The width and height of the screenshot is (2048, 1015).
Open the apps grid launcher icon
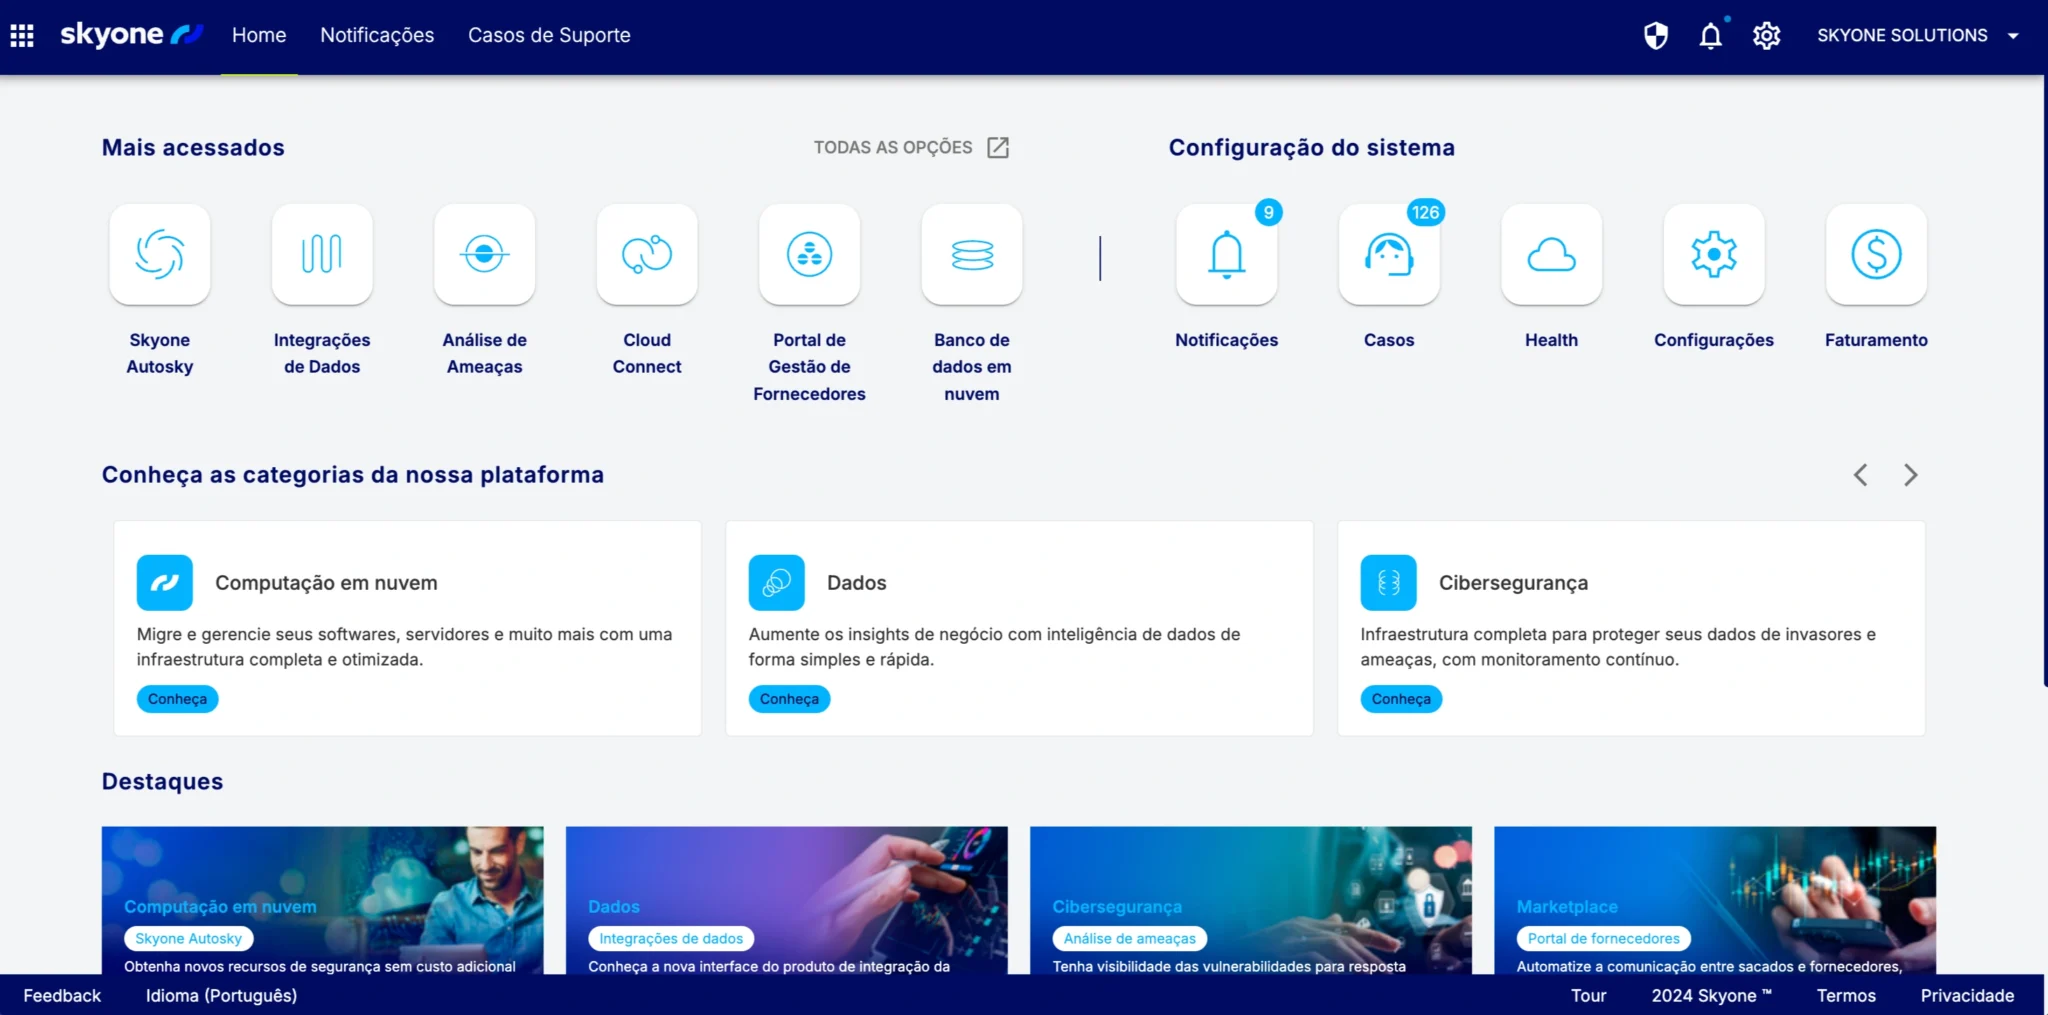click(x=22, y=36)
